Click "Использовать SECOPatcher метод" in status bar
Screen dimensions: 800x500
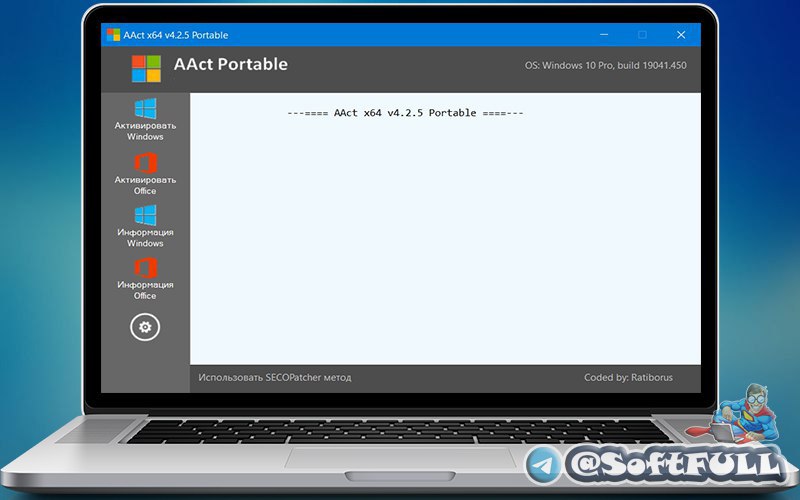tap(275, 377)
